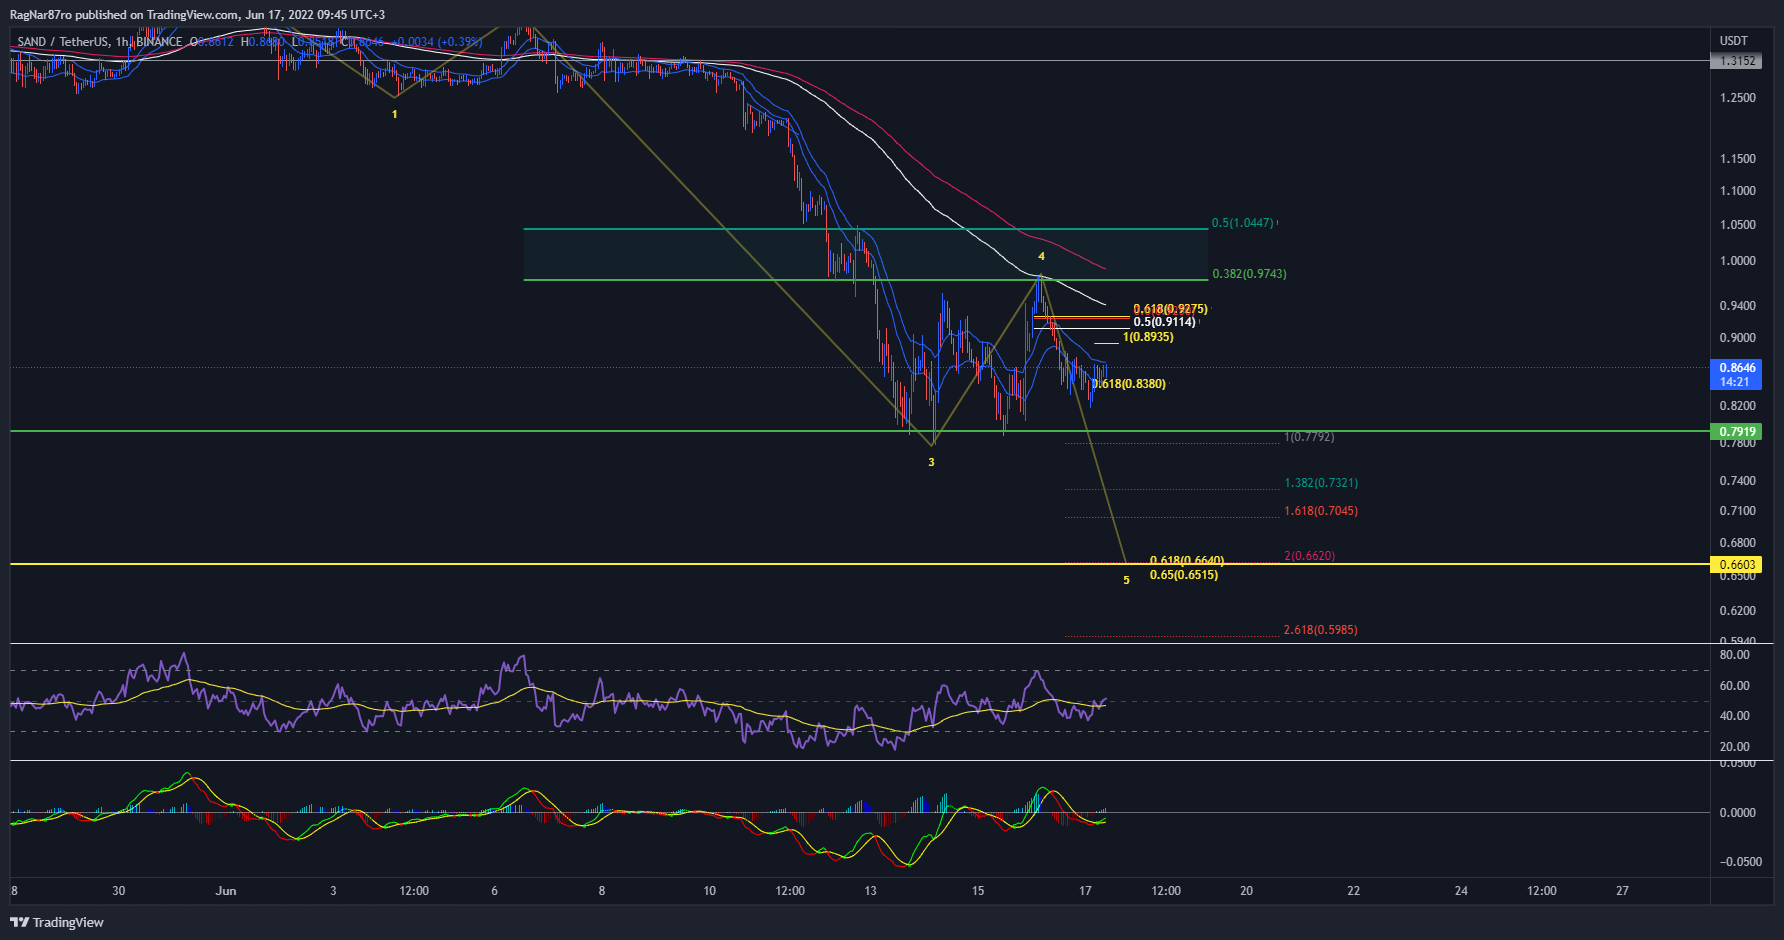This screenshot has height=940, width=1784.
Task: Click MACD scale value −0.0500
Action: point(1741,862)
